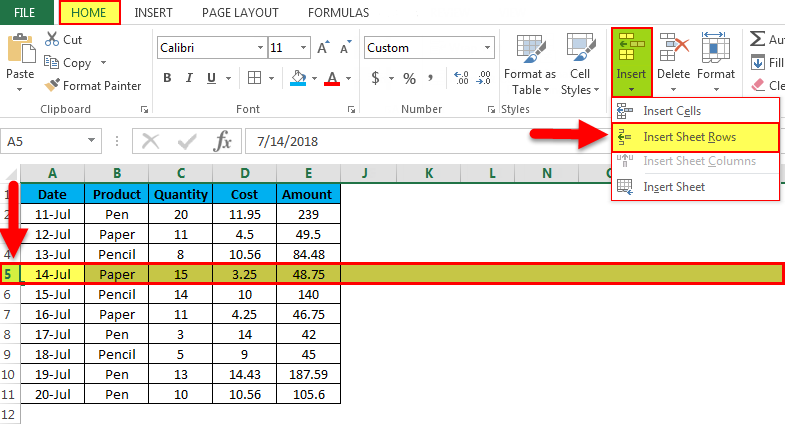Confirm entry with check mark
Viewport: 785px width, 424px height.
click(x=187, y=142)
